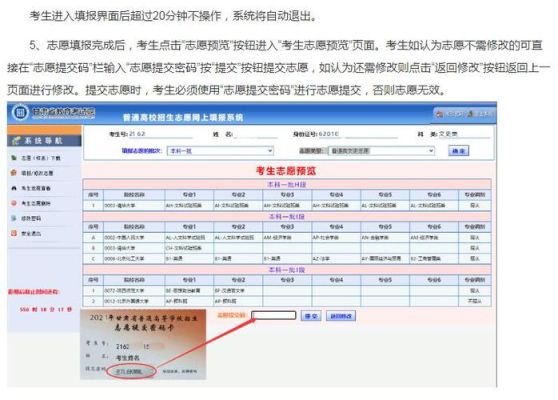Image resolution: width=558 pixels, height=400 pixels.
Task: Expand the 填报志愿的批次 dropdown showing 本科一批
Action: pos(220,151)
